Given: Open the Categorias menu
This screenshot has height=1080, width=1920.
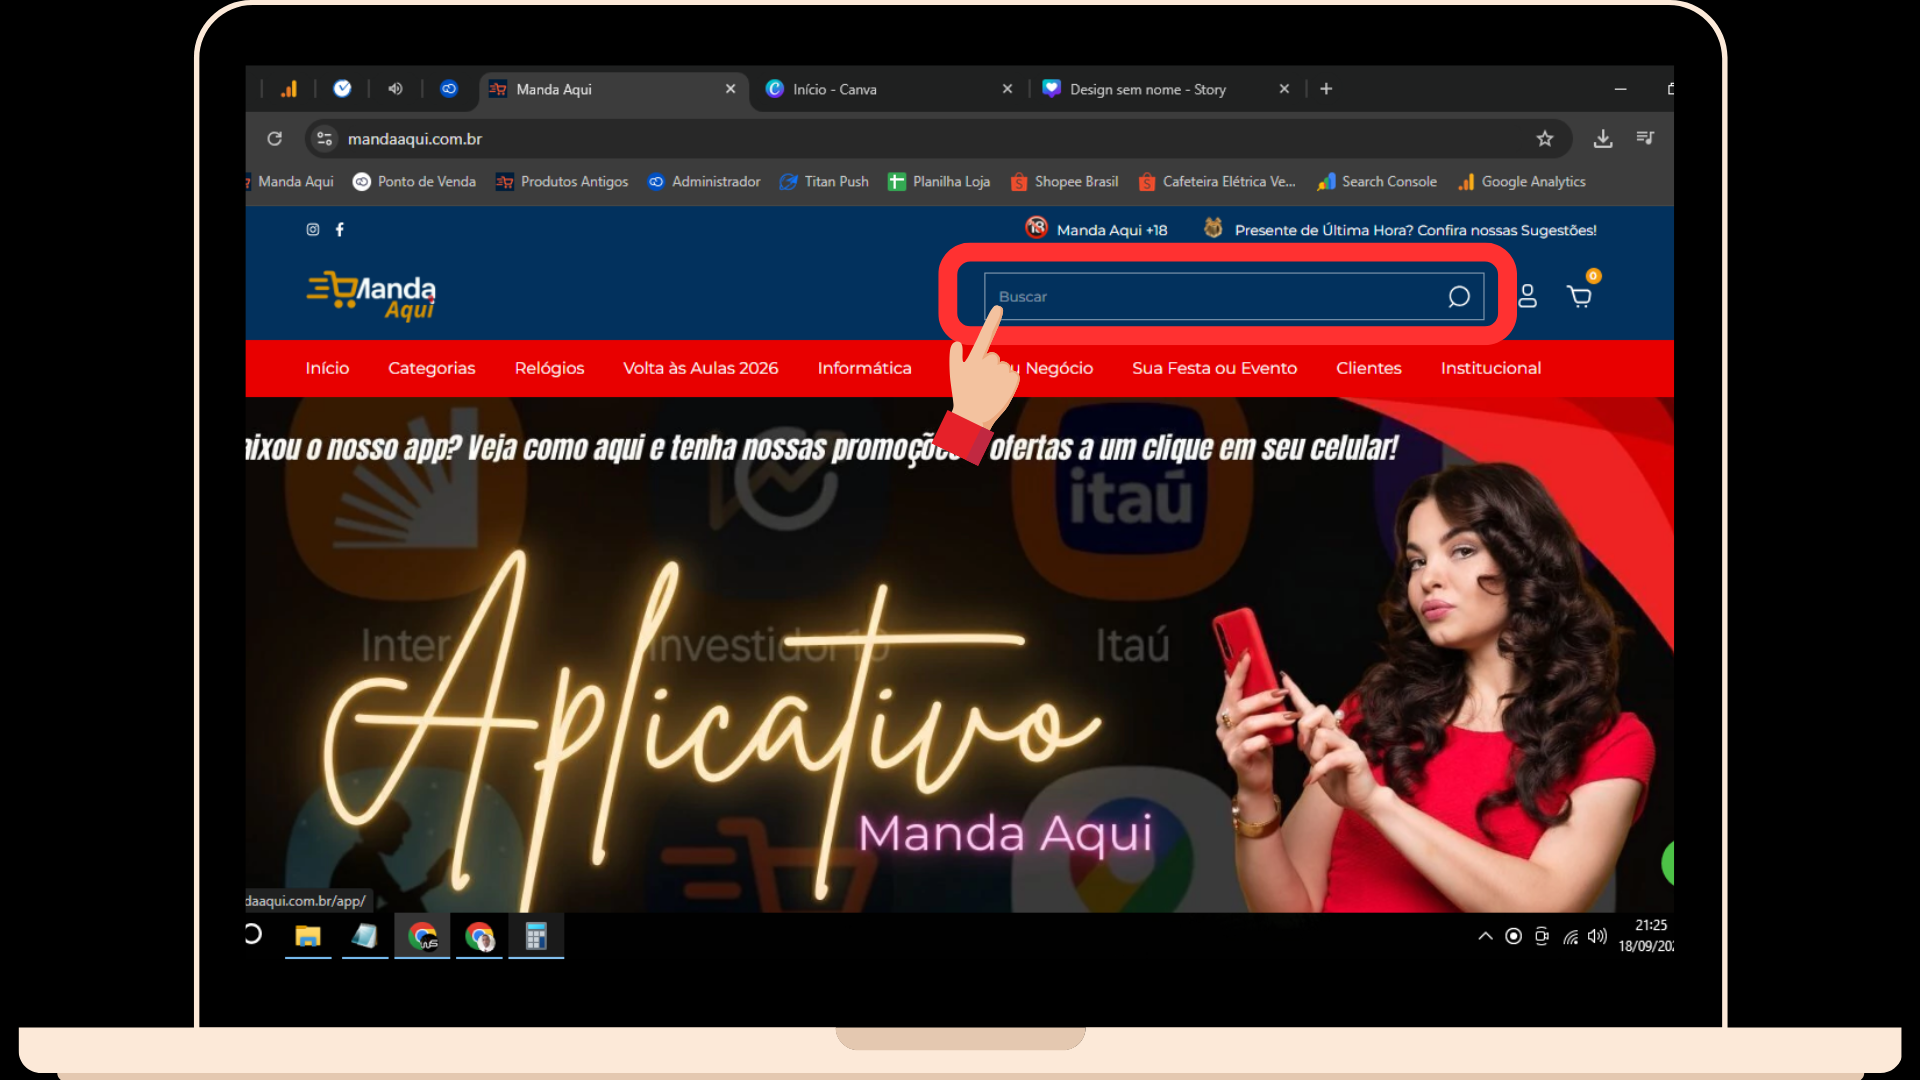Looking at the screenshot, I should 431,368.
